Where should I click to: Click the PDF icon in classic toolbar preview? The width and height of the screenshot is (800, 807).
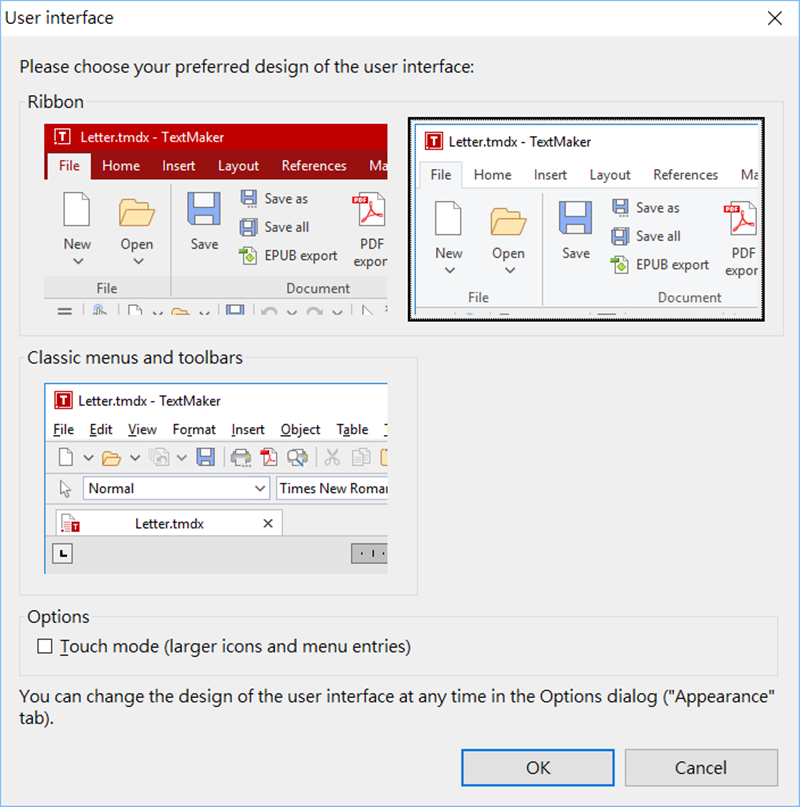269,457
